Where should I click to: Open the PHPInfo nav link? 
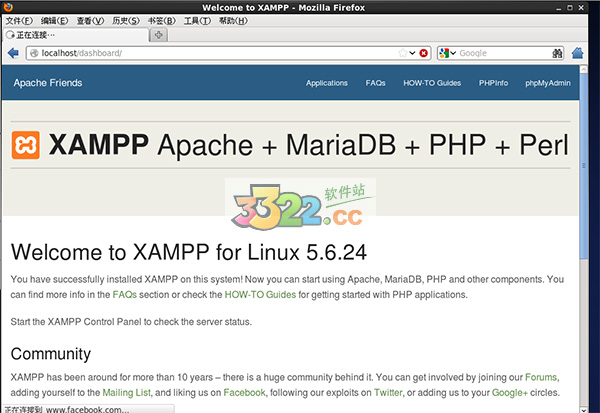pyautogui.click(x=494, y=83)
